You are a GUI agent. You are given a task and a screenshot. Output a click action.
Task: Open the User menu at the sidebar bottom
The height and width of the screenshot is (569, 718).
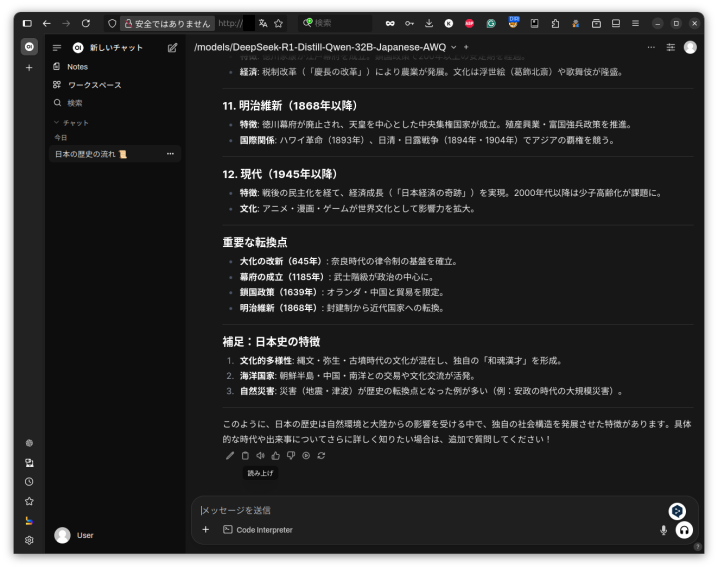click(74, 535)
